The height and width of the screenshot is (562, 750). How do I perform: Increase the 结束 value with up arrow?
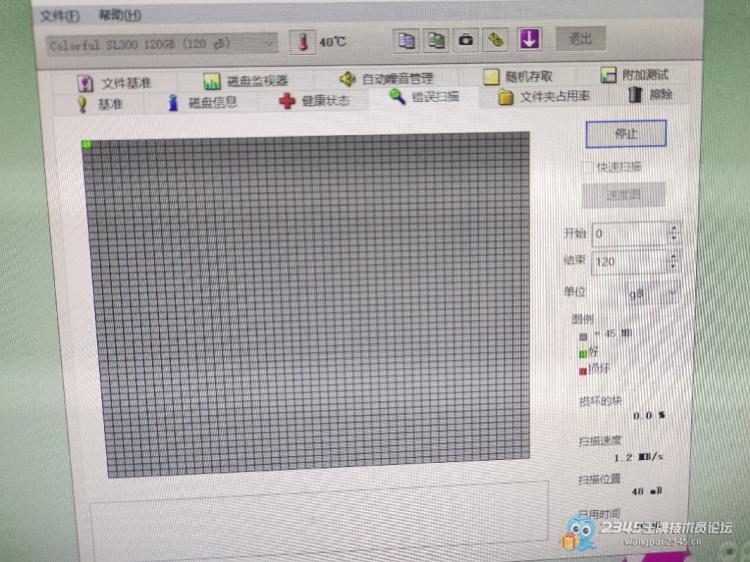(x=673, y=257)
